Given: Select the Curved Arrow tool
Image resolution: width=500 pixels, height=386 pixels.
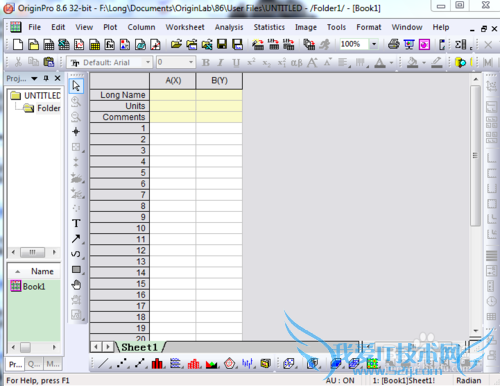Looking at the screenshot, I should point(76,254).
